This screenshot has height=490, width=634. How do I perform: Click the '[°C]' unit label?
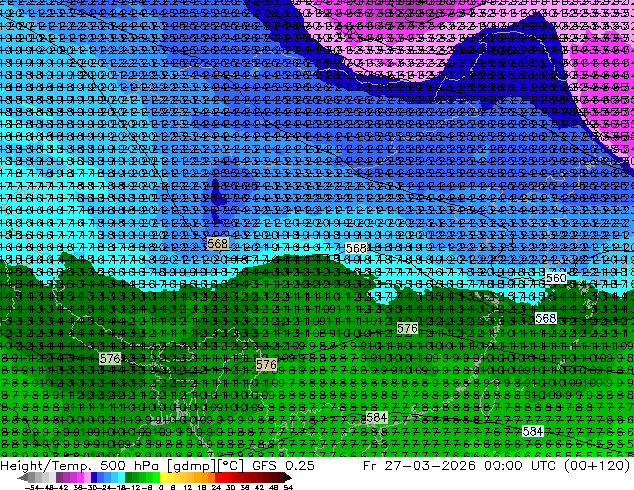click(x=231, y=466)
